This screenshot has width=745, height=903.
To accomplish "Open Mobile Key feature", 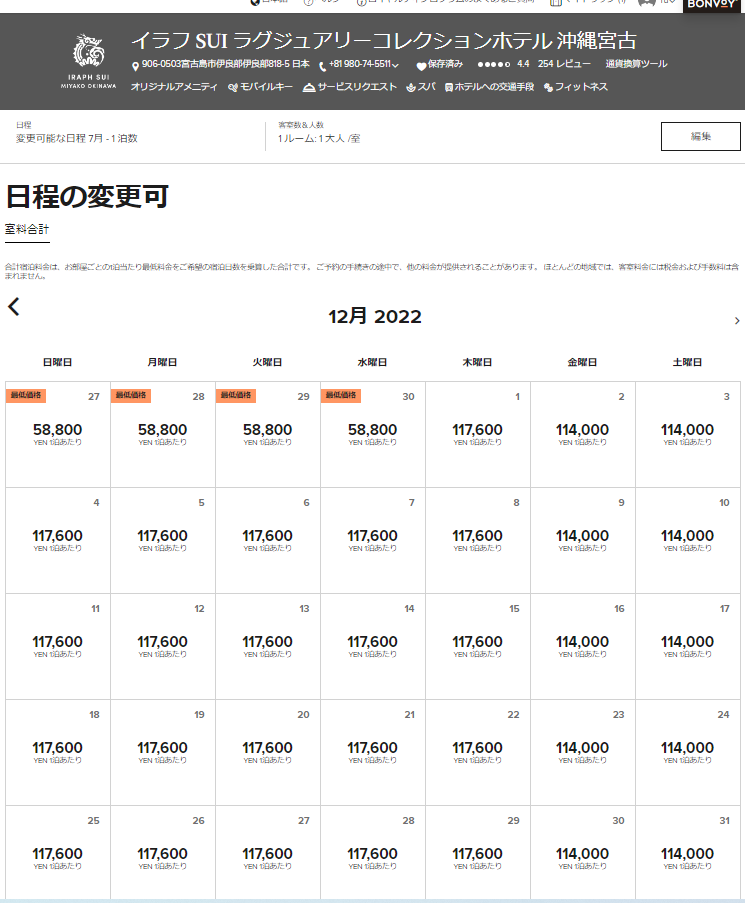I will 260,87.
